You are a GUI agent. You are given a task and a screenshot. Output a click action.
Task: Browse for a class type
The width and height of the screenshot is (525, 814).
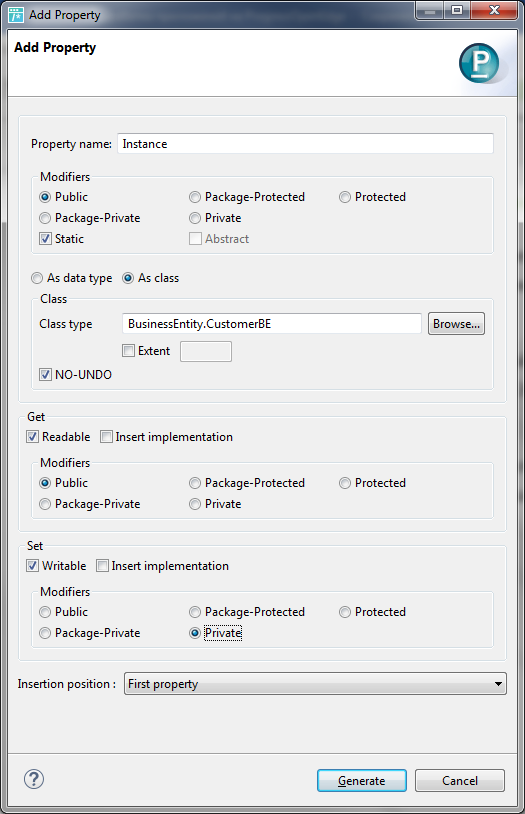point(456,324)
